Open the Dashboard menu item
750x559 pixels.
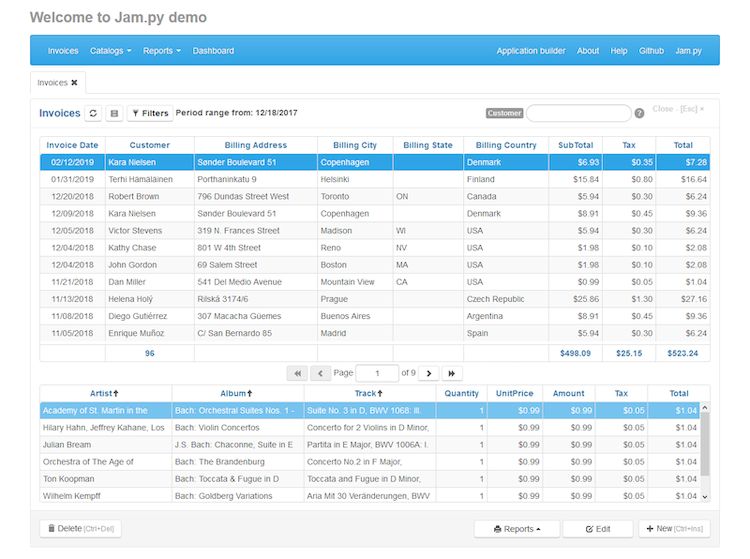pos(213,51)
